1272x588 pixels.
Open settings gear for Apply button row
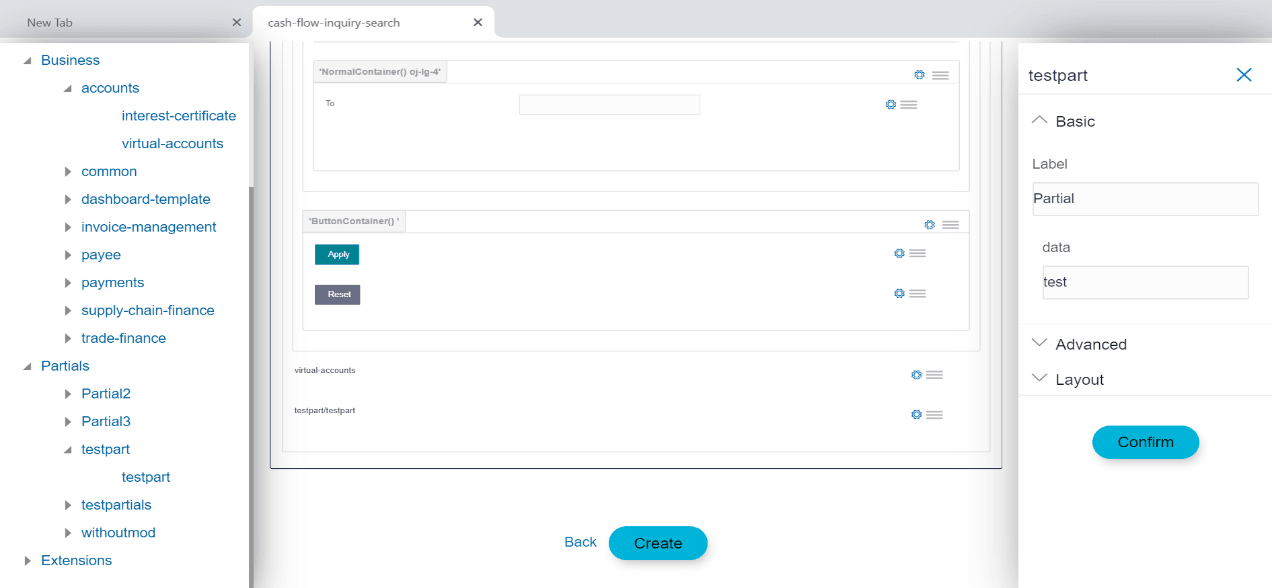click(899, 253)
